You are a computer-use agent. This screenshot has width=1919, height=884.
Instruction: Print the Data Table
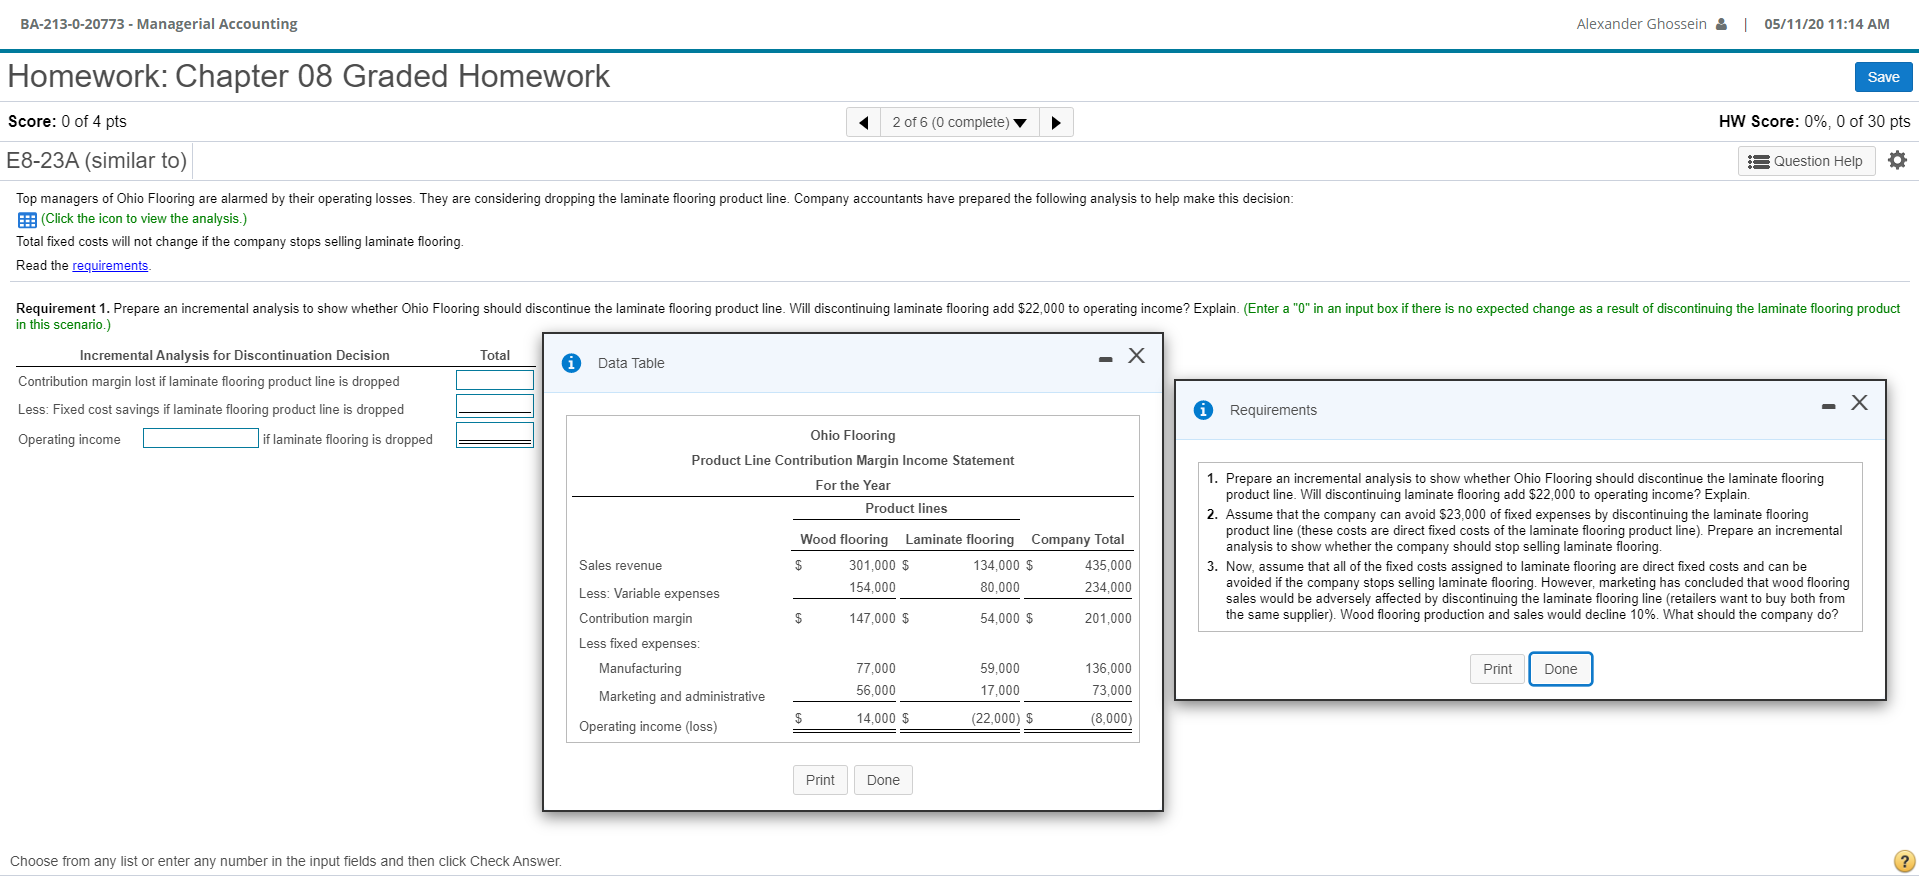tap(820, 780)
